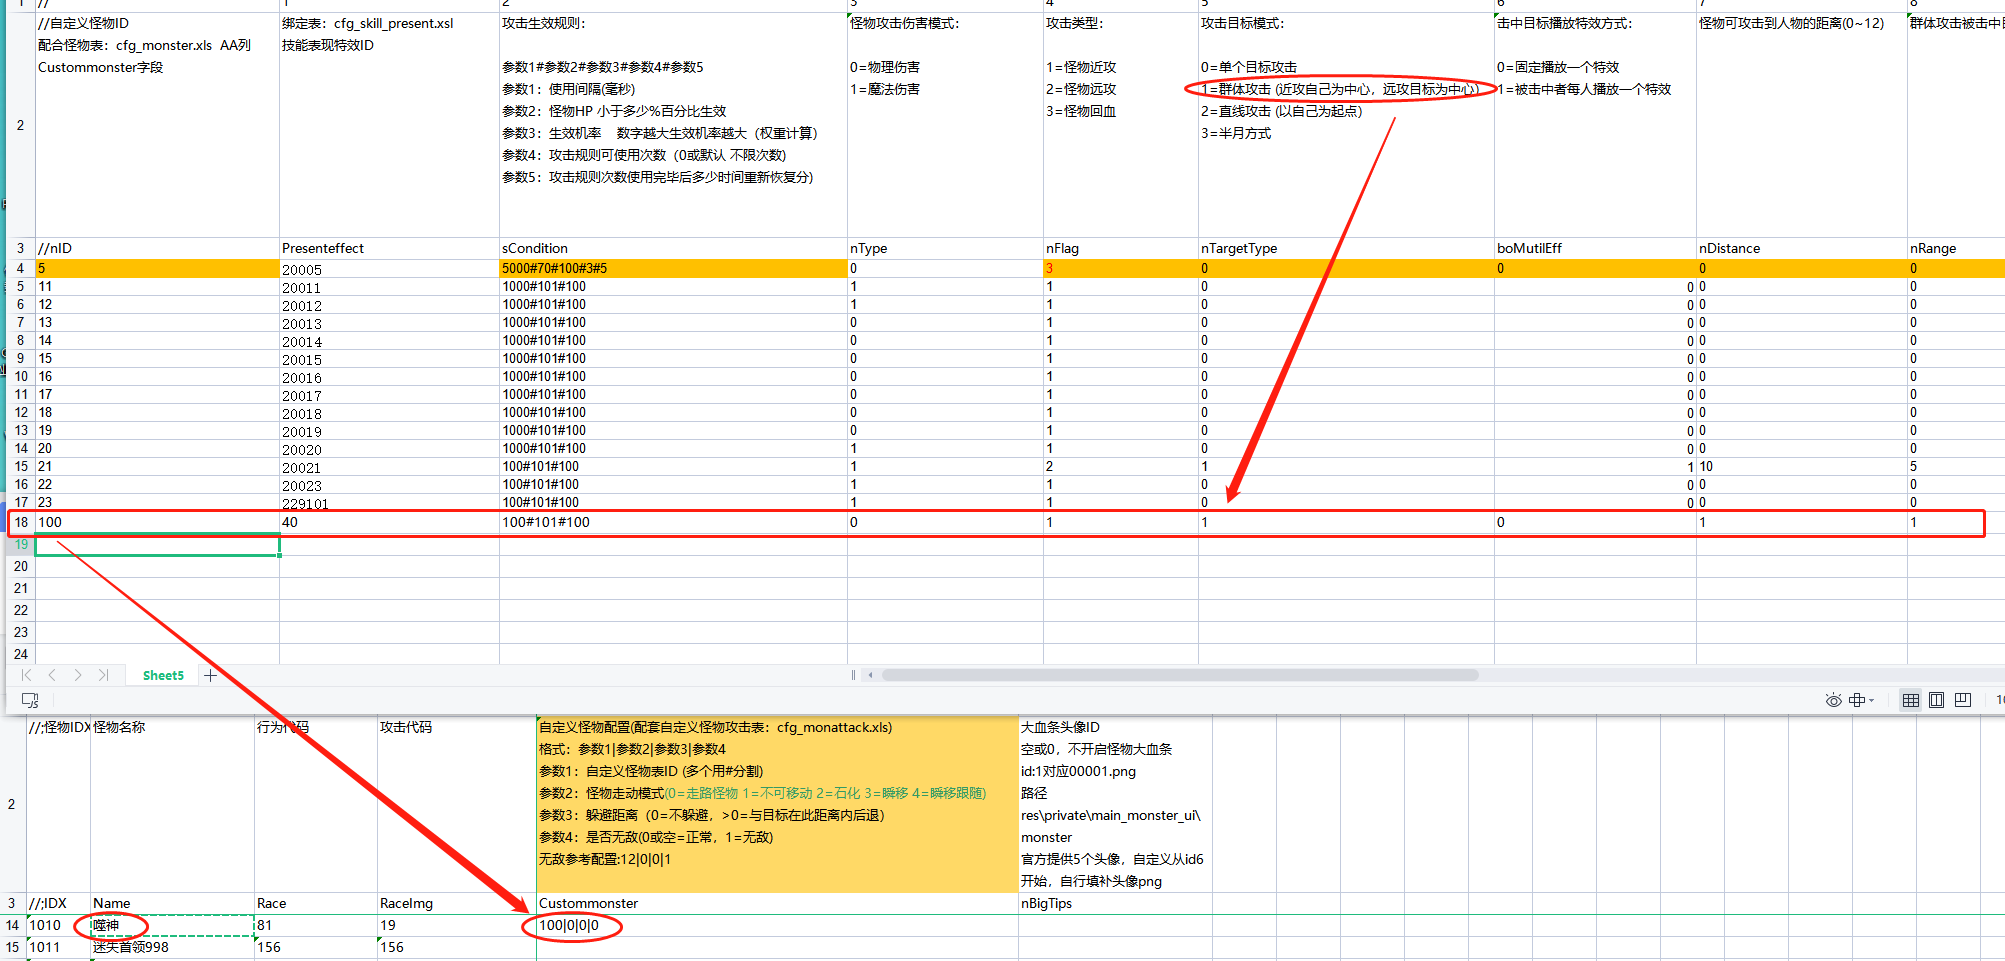Select nID cell 100 in row 18
The image size is (2005, 961).
tap(158, 522)
